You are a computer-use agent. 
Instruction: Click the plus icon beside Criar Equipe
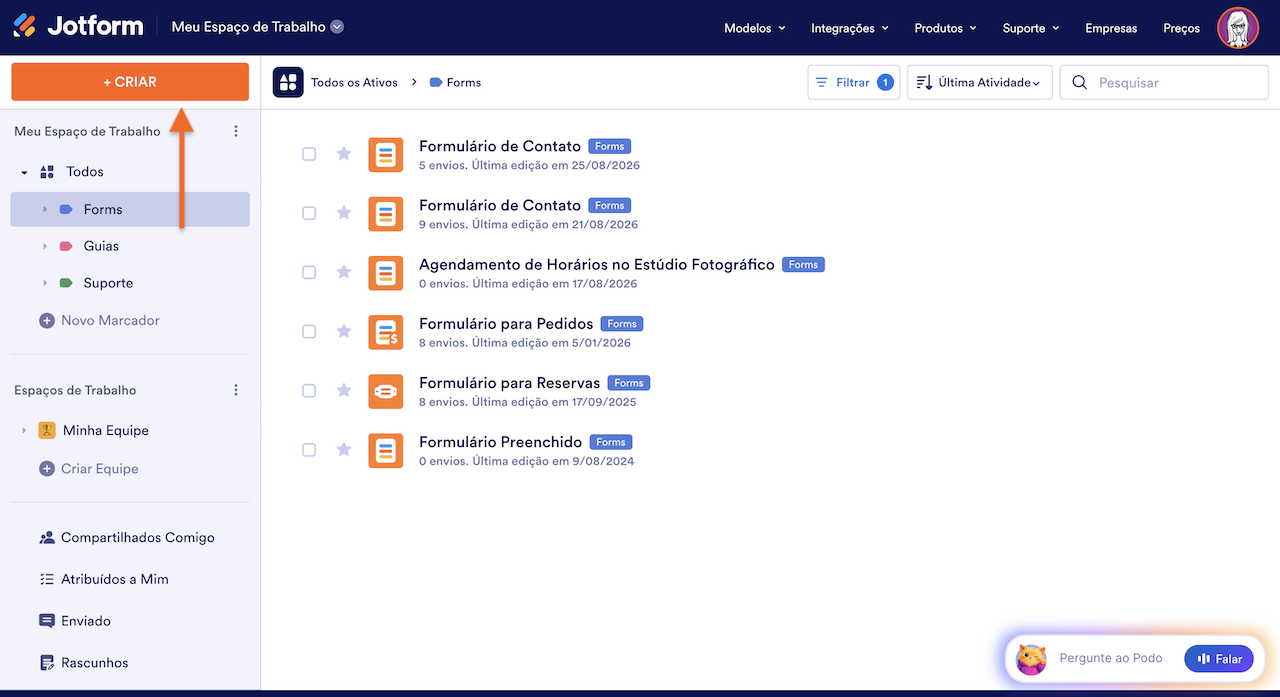(46, 469)
